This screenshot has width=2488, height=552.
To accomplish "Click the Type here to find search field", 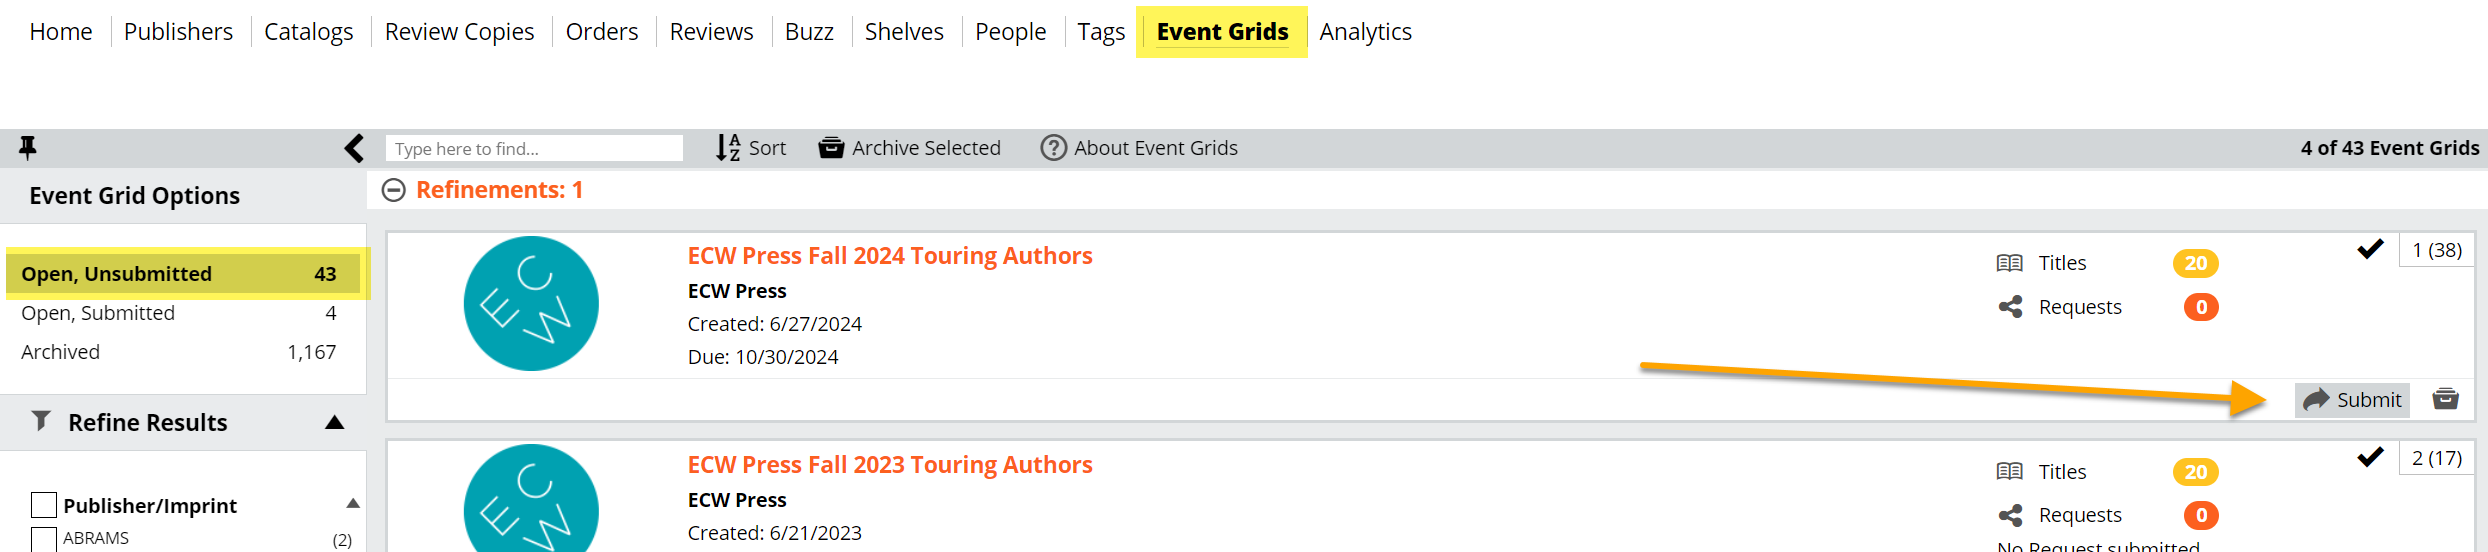I will [x=534, y=149].
